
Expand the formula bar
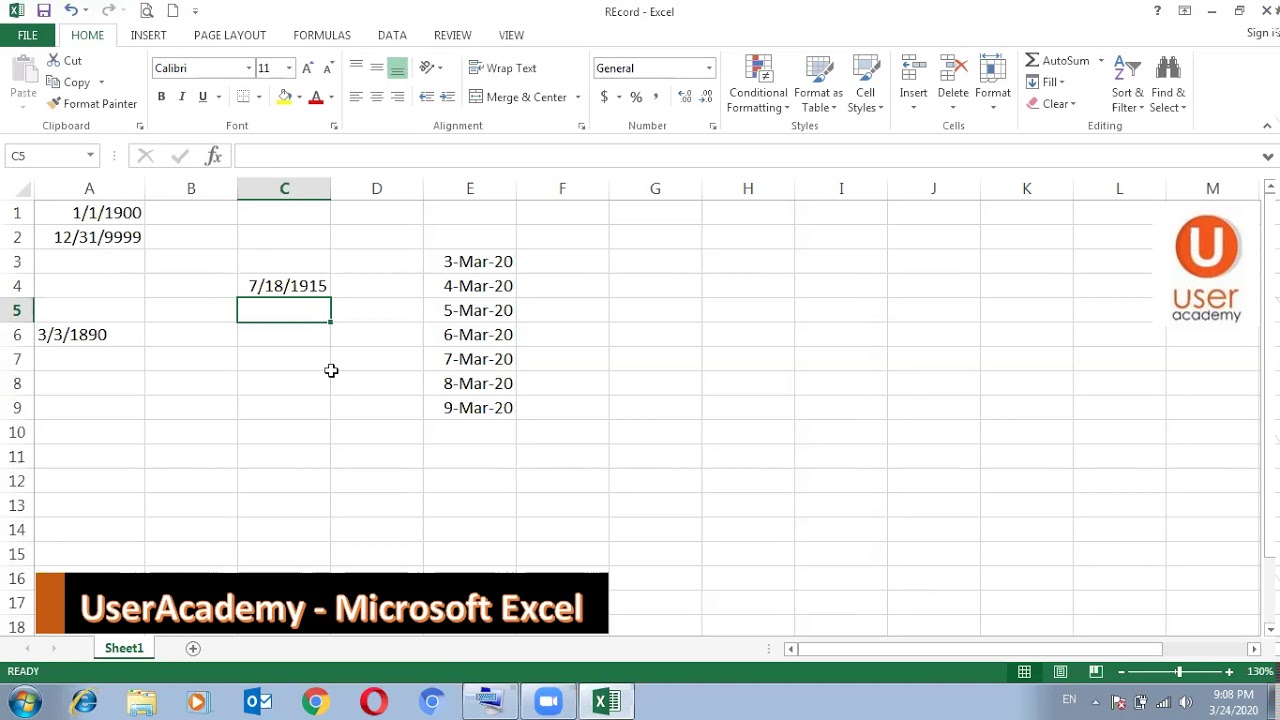point(1268,156)
